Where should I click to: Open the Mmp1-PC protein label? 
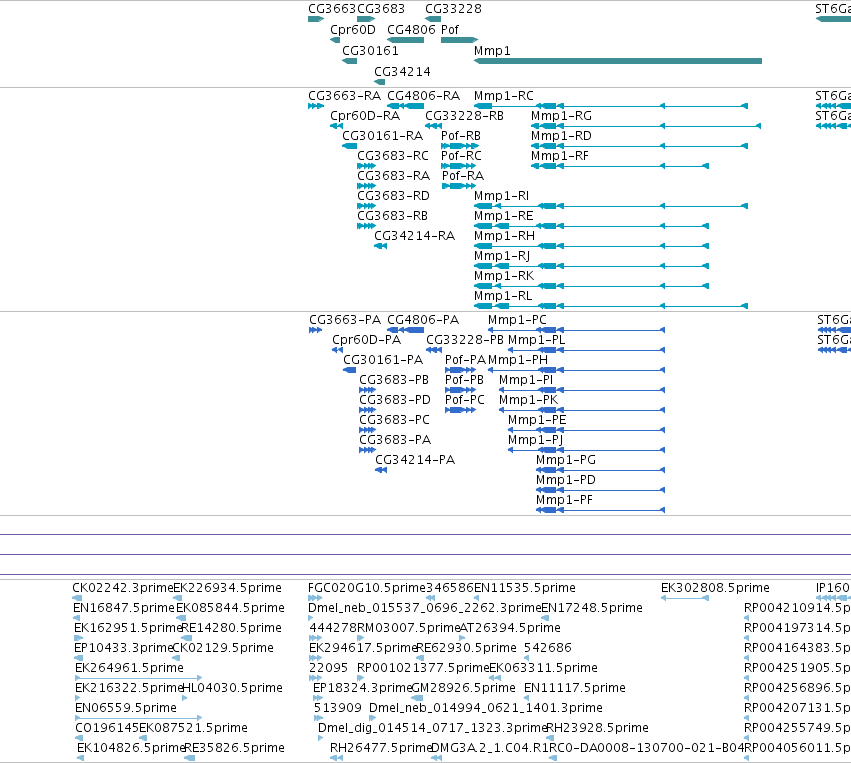coord(517,320)
